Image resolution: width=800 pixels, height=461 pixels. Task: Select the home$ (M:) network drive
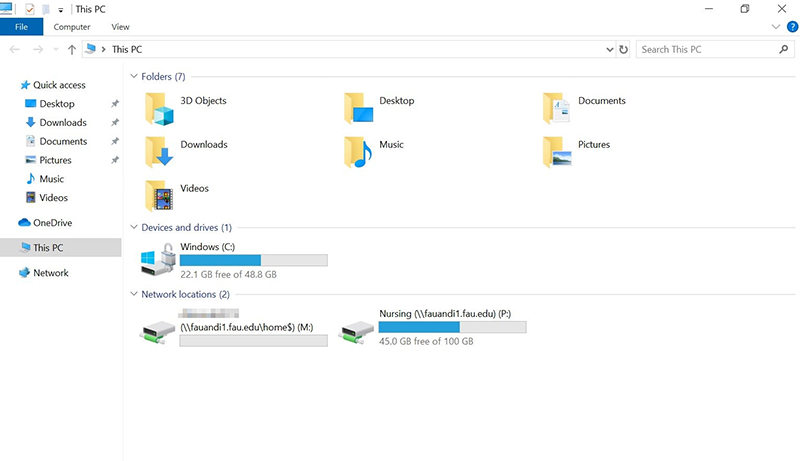pyautogui.click(x=159, y=329)
